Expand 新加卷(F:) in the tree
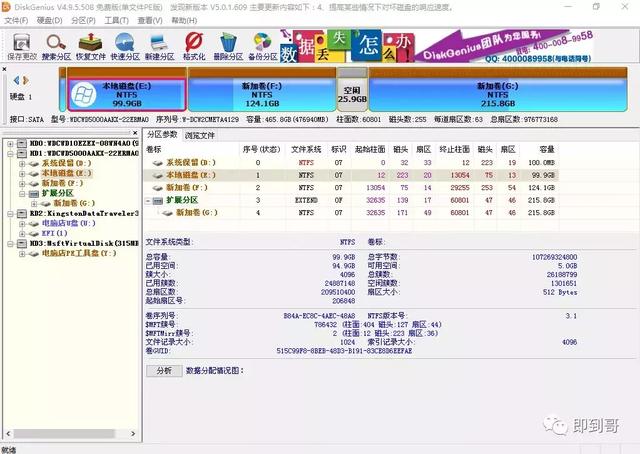 point(22,184)
